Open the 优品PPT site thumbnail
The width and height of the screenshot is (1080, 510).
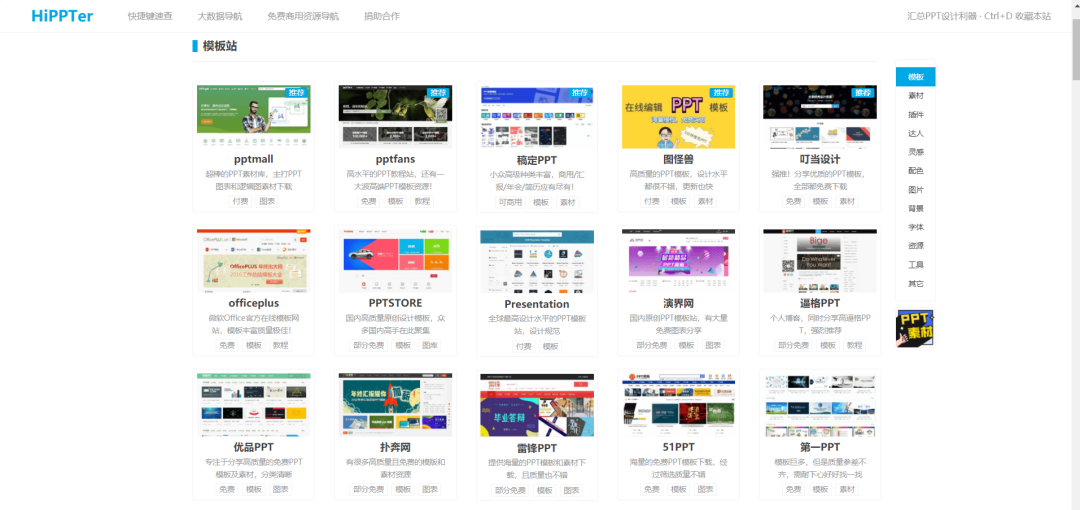253,405
